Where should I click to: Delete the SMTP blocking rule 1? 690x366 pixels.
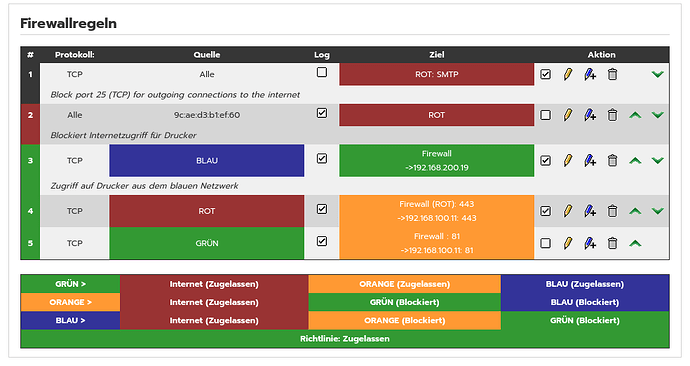click(612, 74)
